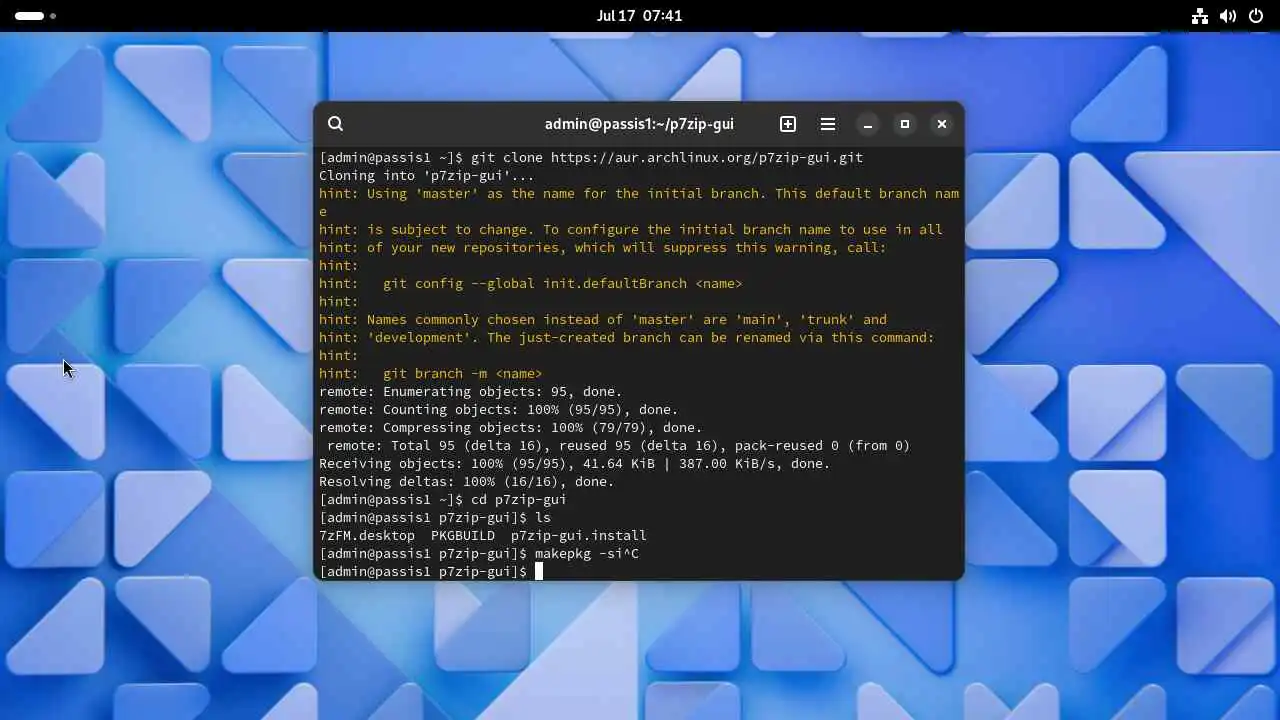Screen dimensions: 1280x720
Task: Click the 'Receiving objects: 100%' line
Action: [x=575, y=464]
